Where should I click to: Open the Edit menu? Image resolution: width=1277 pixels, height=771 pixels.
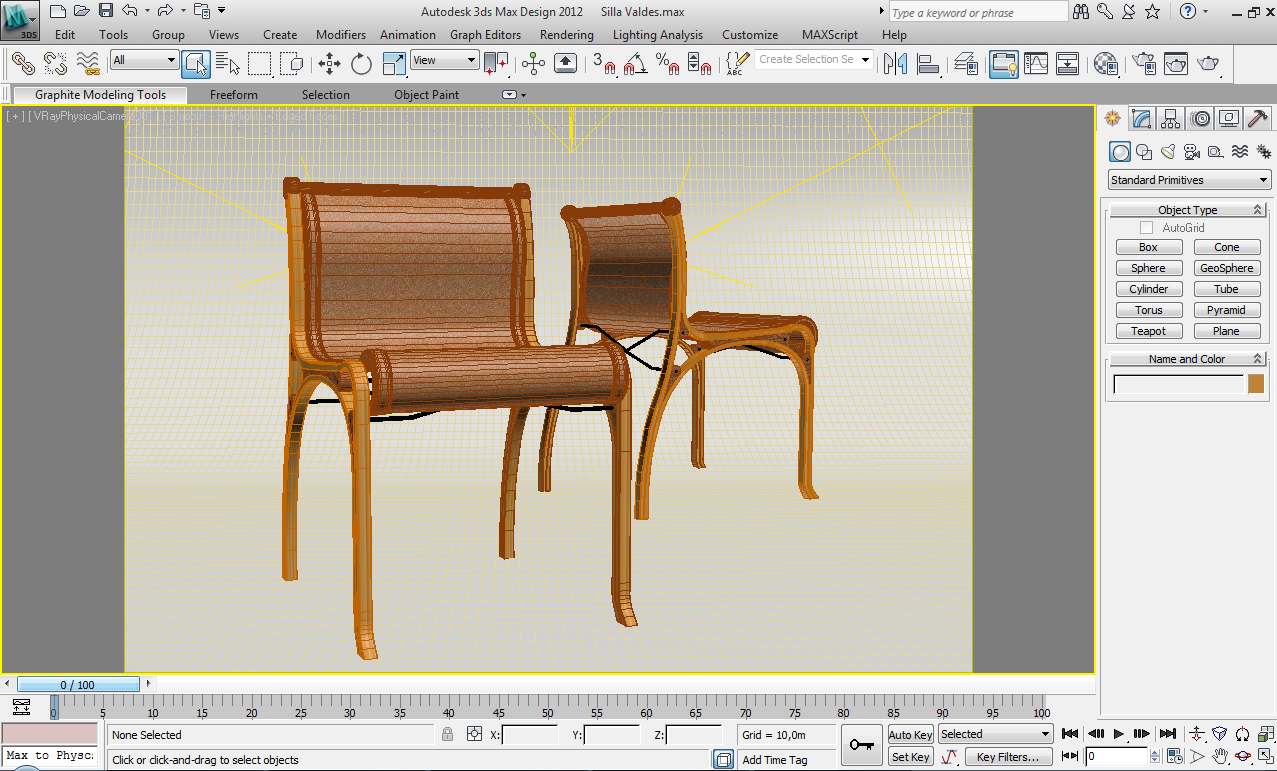pos(65,34)
